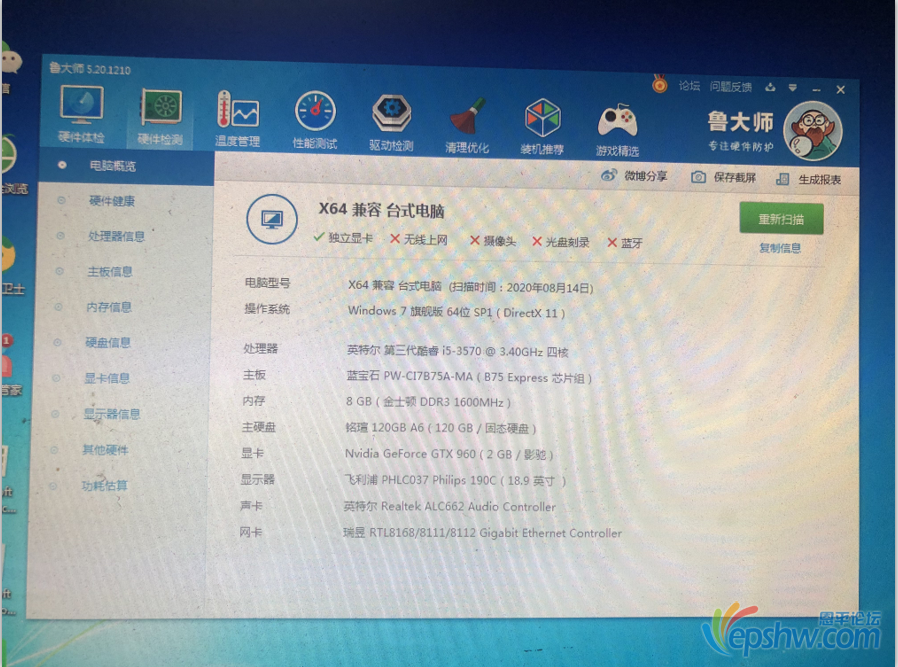Click the 光盘刻录 status item
The width and height of the screenshot is (898, 667).
(560, 242)
